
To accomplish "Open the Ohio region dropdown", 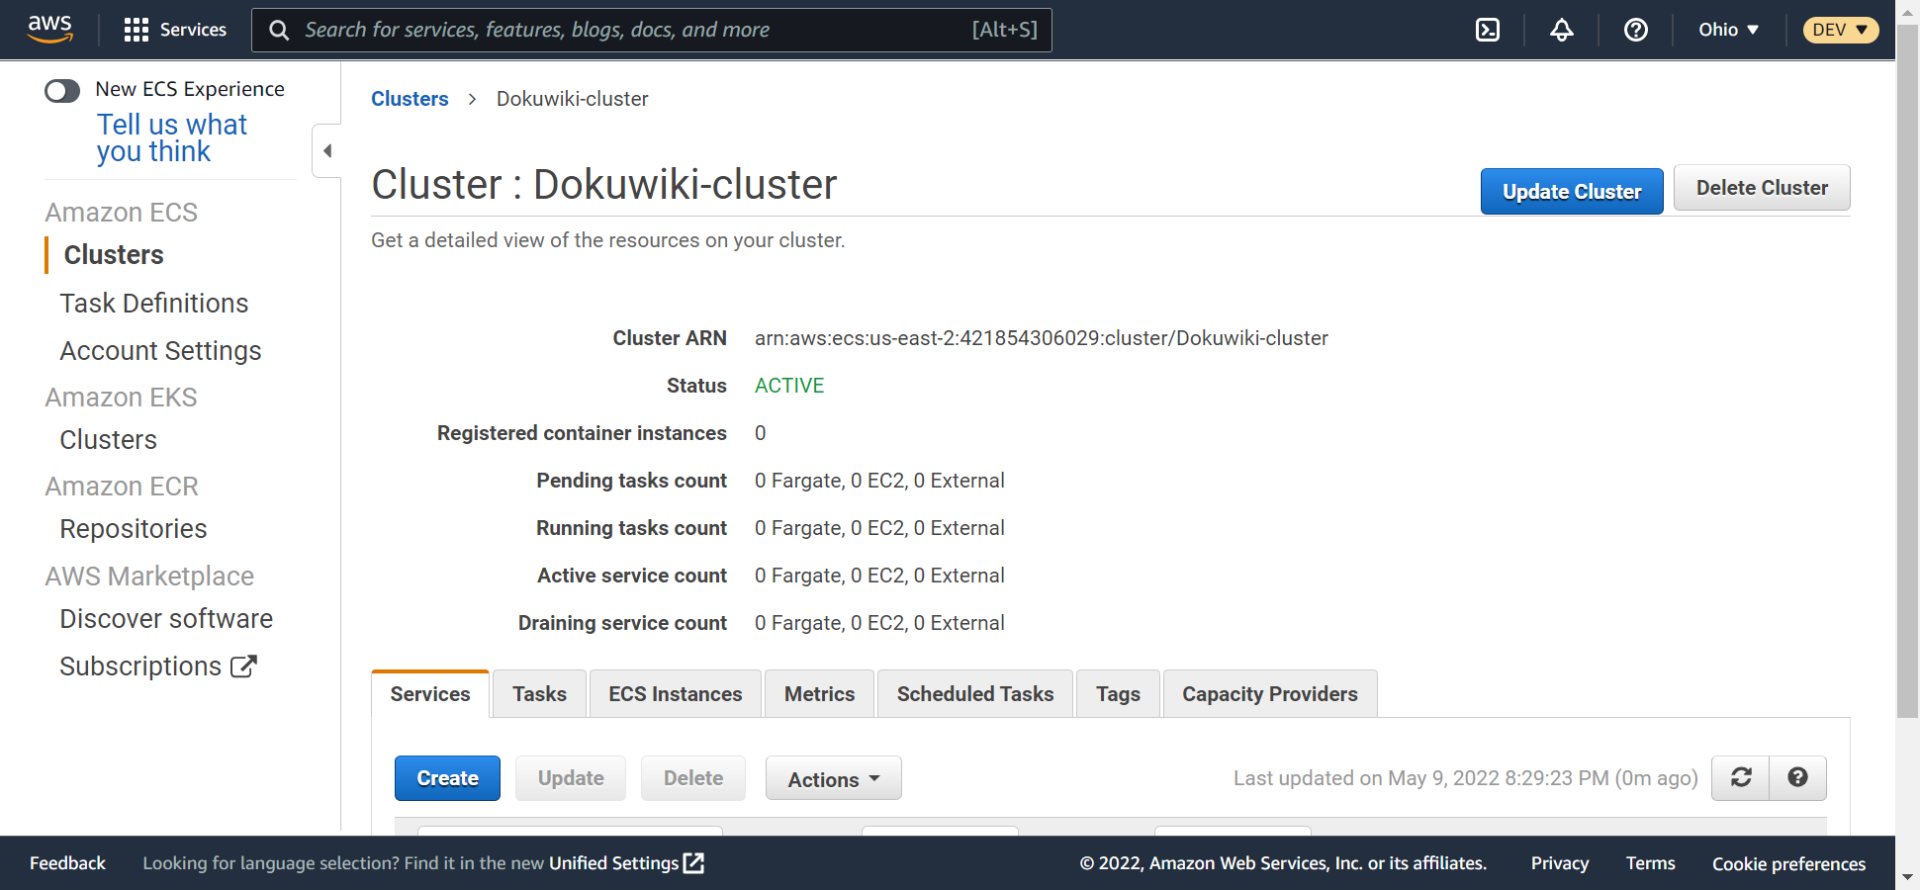I will [1728, 30].
